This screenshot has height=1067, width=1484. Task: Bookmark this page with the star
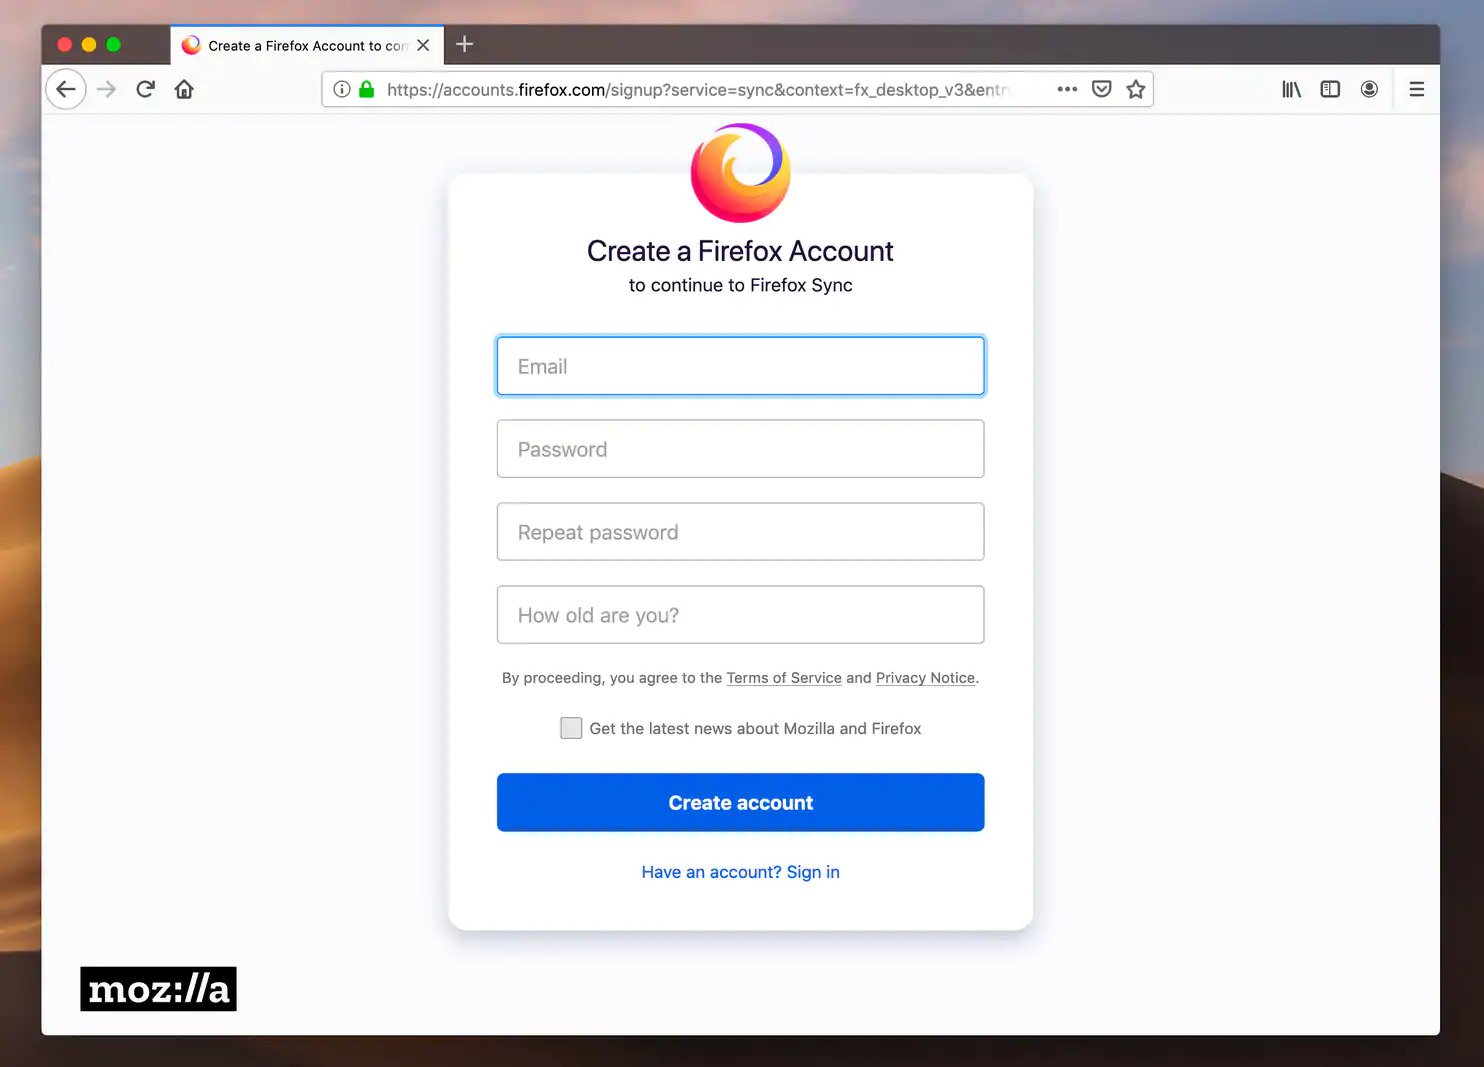[x=1136, y=89]
